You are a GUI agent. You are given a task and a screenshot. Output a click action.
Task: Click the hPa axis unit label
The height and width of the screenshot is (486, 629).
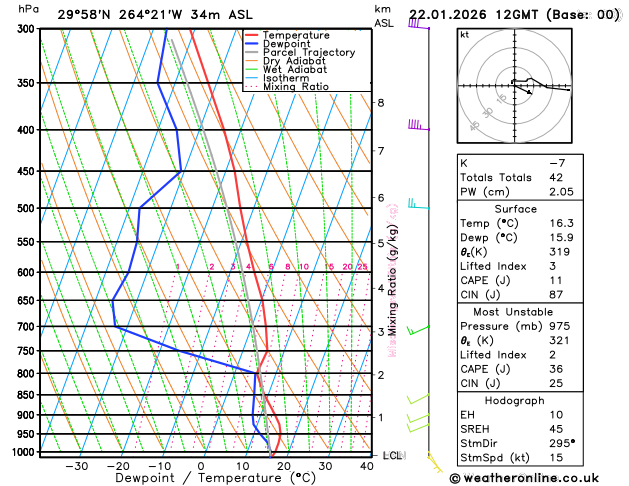28,9
